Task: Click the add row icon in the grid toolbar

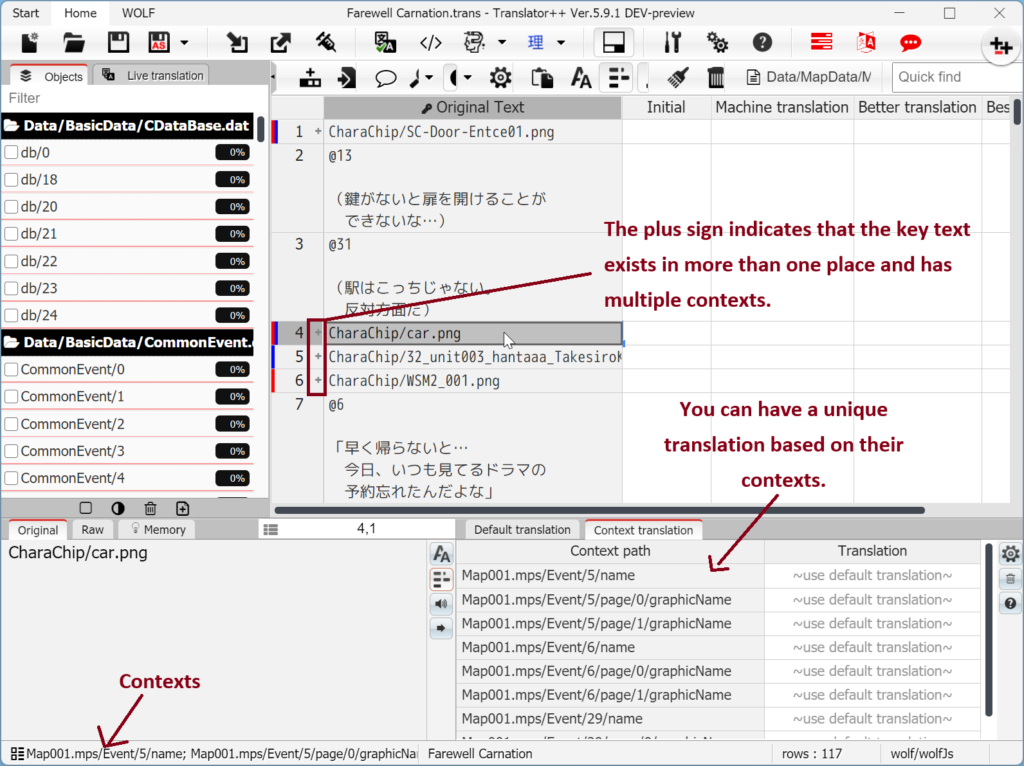Action: pyautogui.click(x=310, y=78)
